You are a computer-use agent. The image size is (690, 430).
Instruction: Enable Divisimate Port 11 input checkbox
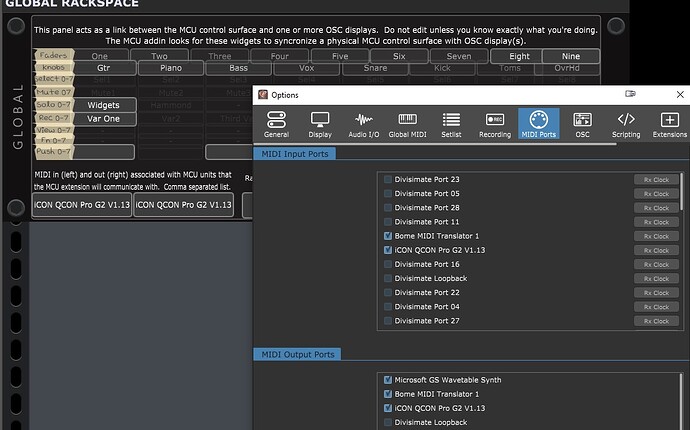point(388,221)
